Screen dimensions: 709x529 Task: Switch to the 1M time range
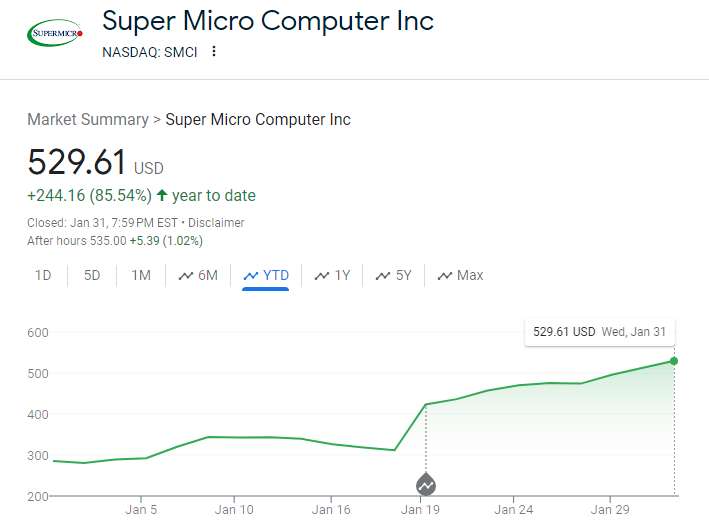point(141,275)
